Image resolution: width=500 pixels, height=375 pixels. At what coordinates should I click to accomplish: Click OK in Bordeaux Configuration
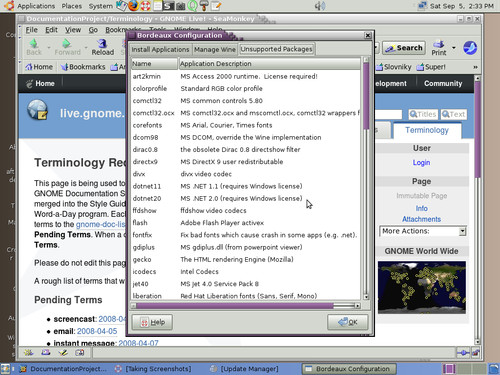pyautogui.click(x=347, y=322)
